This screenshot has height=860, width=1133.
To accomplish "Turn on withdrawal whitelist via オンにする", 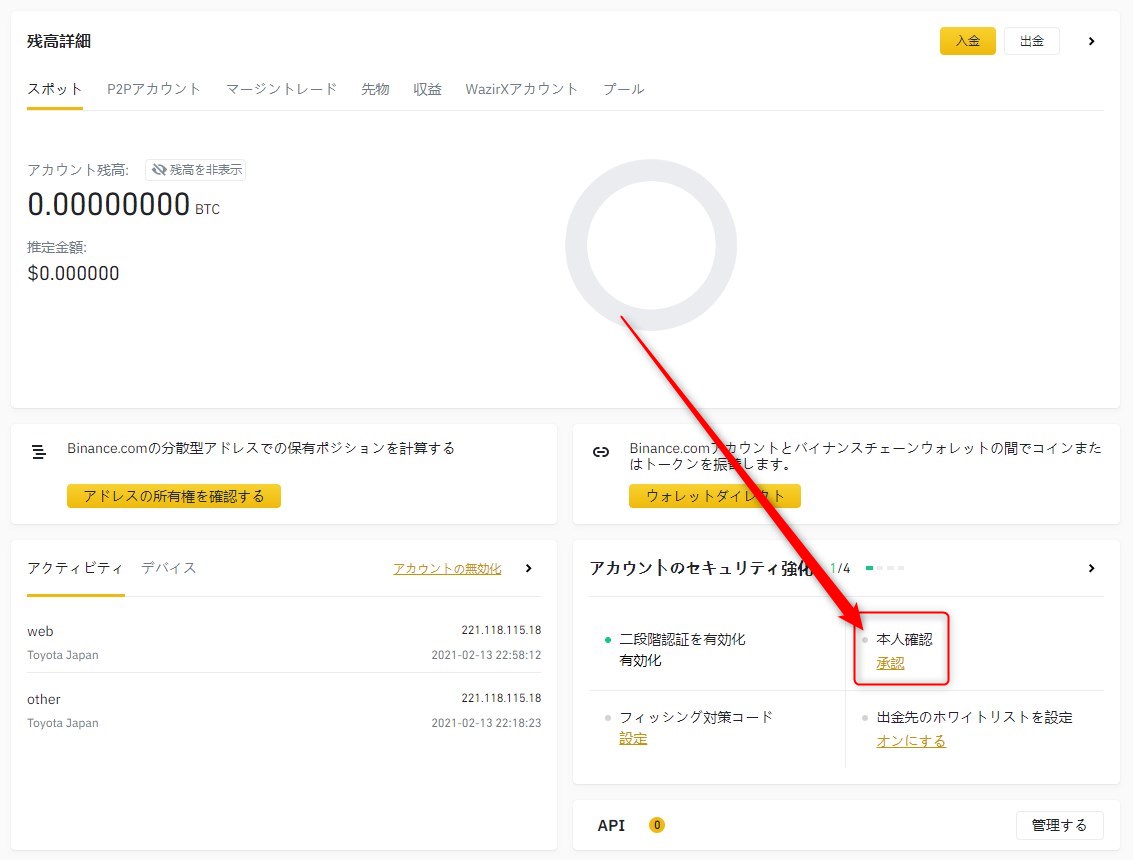I will [x=910, y=741].
